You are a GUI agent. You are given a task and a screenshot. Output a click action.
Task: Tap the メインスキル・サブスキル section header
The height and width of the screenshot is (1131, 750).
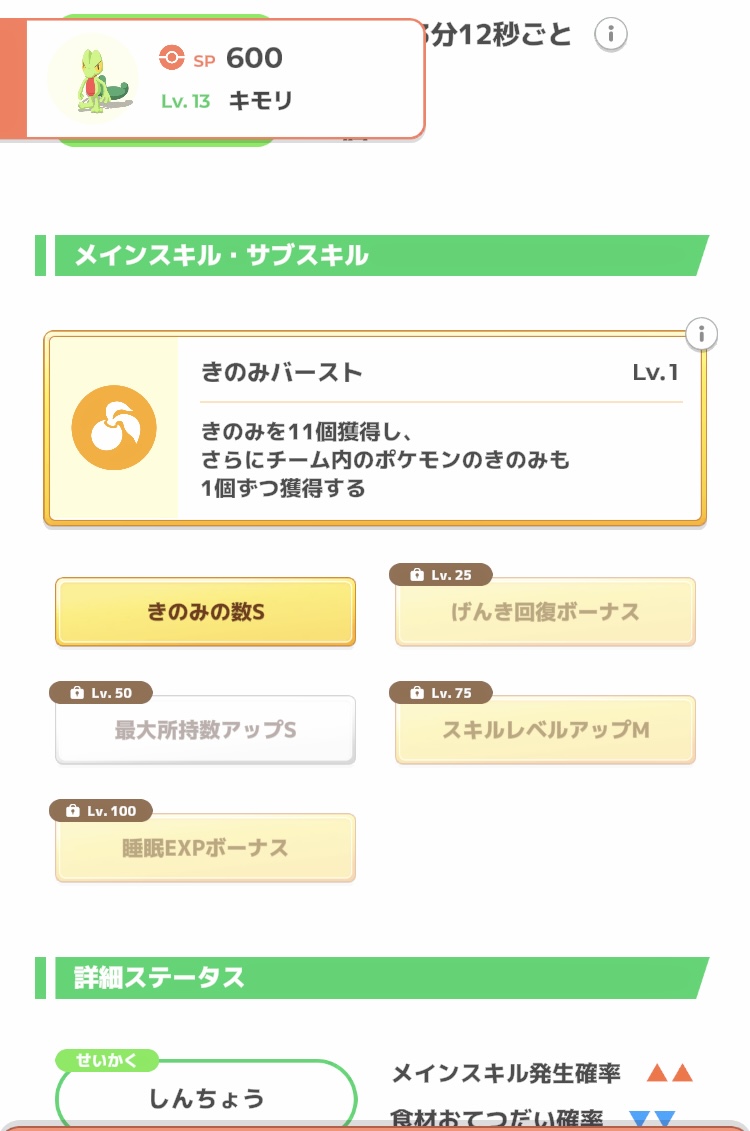[x=372, y=255]
